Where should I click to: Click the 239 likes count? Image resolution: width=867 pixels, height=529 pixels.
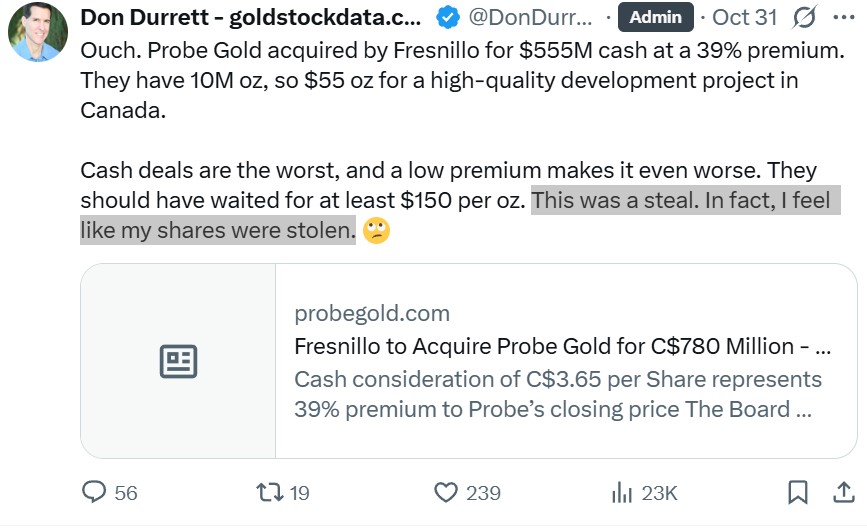click(x=483, y=492)
